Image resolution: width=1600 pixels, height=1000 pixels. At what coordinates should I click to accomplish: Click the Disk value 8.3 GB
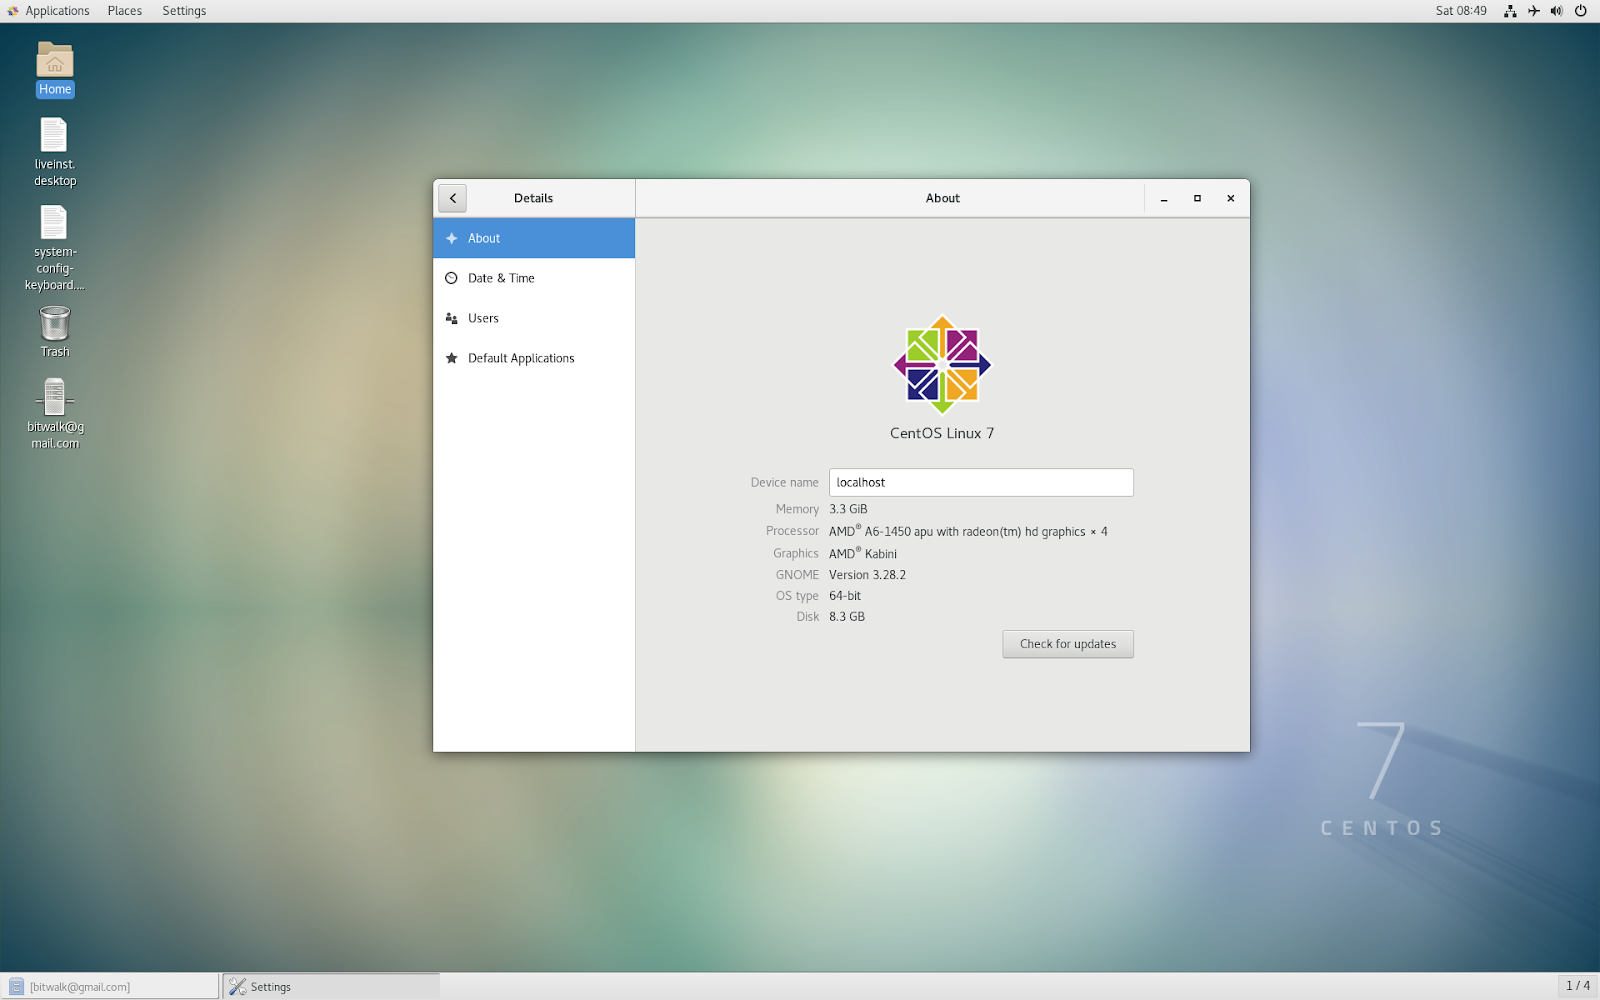pos(847,617)
